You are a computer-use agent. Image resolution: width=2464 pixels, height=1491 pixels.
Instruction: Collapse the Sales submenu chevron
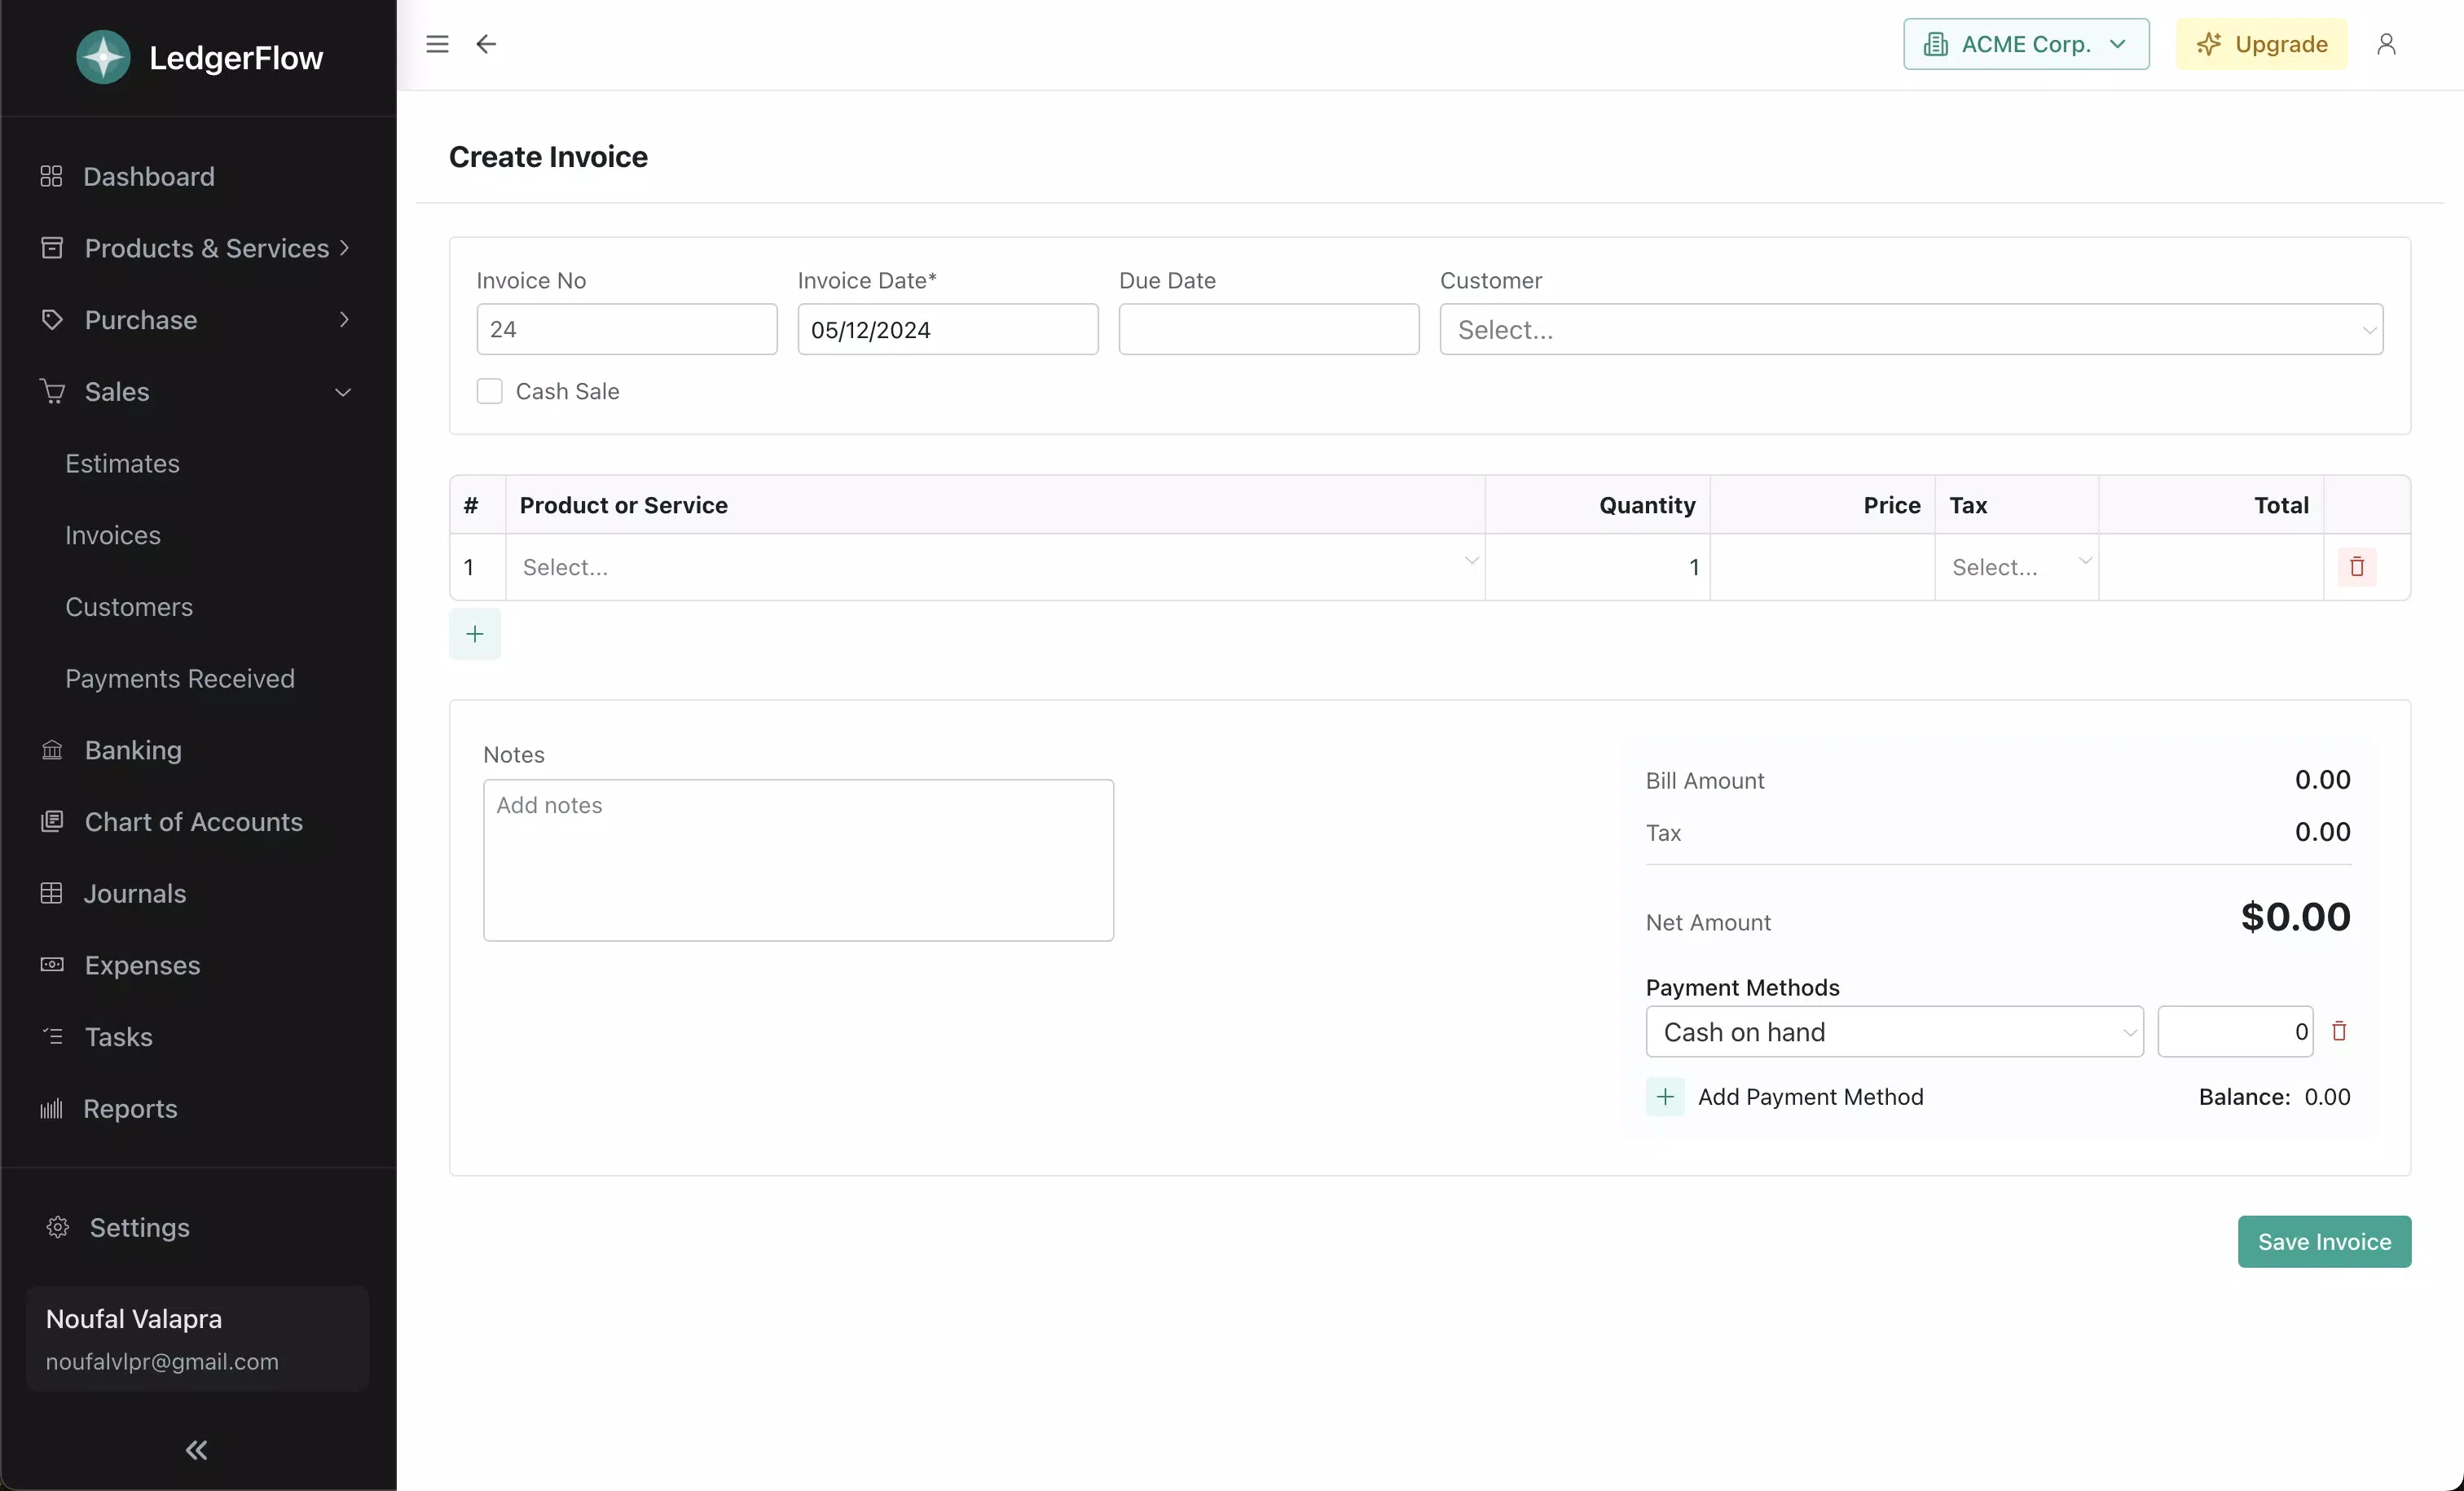pos(343,392)
